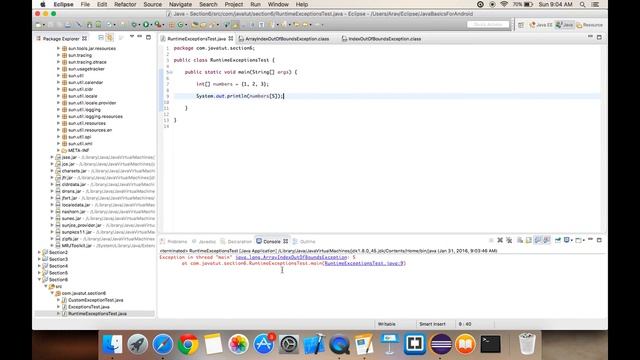Screen dimensions: 640x360
Task: Close the RuntimeExceptionsTest.java editor tab
Action: coord(231,39)
